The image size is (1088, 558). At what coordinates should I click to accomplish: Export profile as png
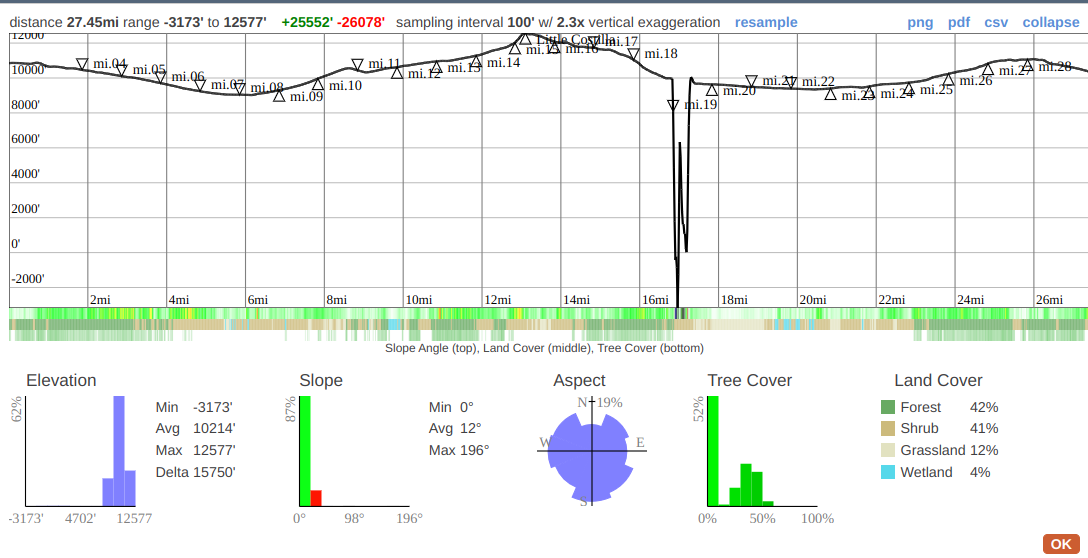coord(920,22)
